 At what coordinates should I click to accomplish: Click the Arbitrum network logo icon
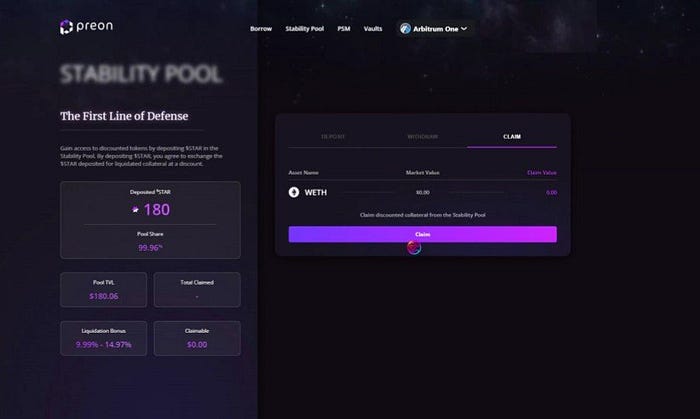[405, 29]
